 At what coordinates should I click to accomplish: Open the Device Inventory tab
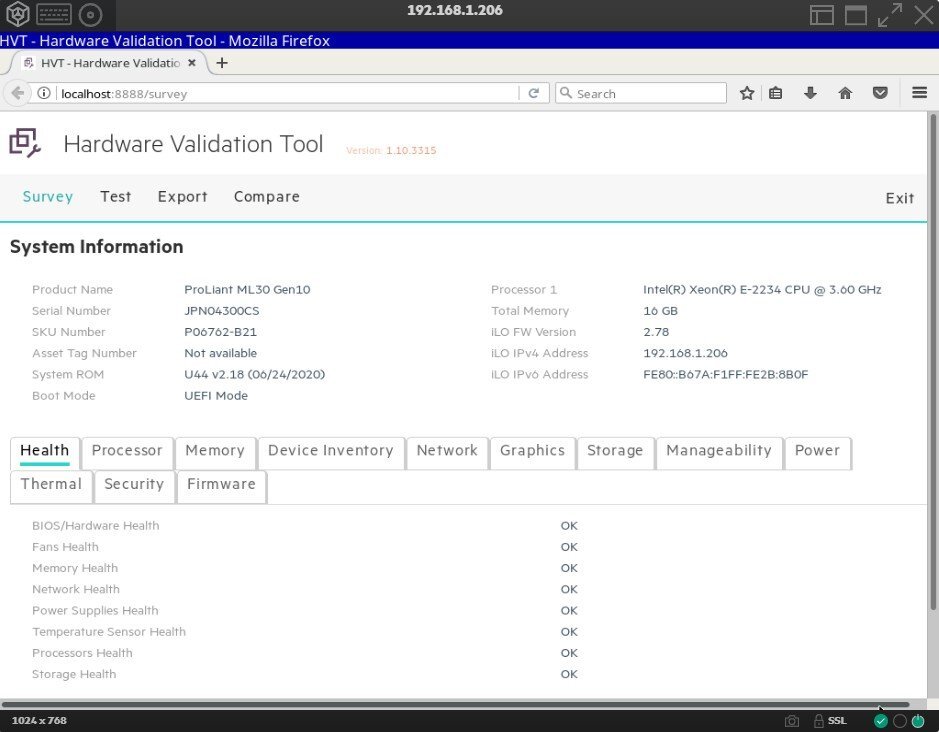pos(330,451)
